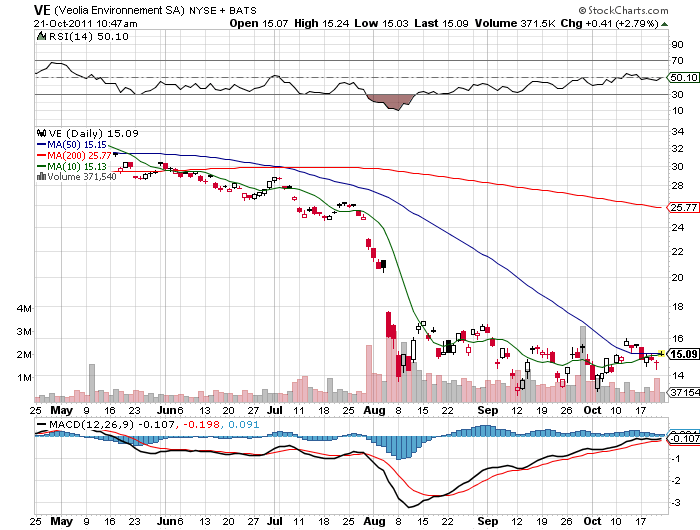Click the -3 label on MACD axis
This screenshot has width=700, height=530.
[x=676, y=503]
